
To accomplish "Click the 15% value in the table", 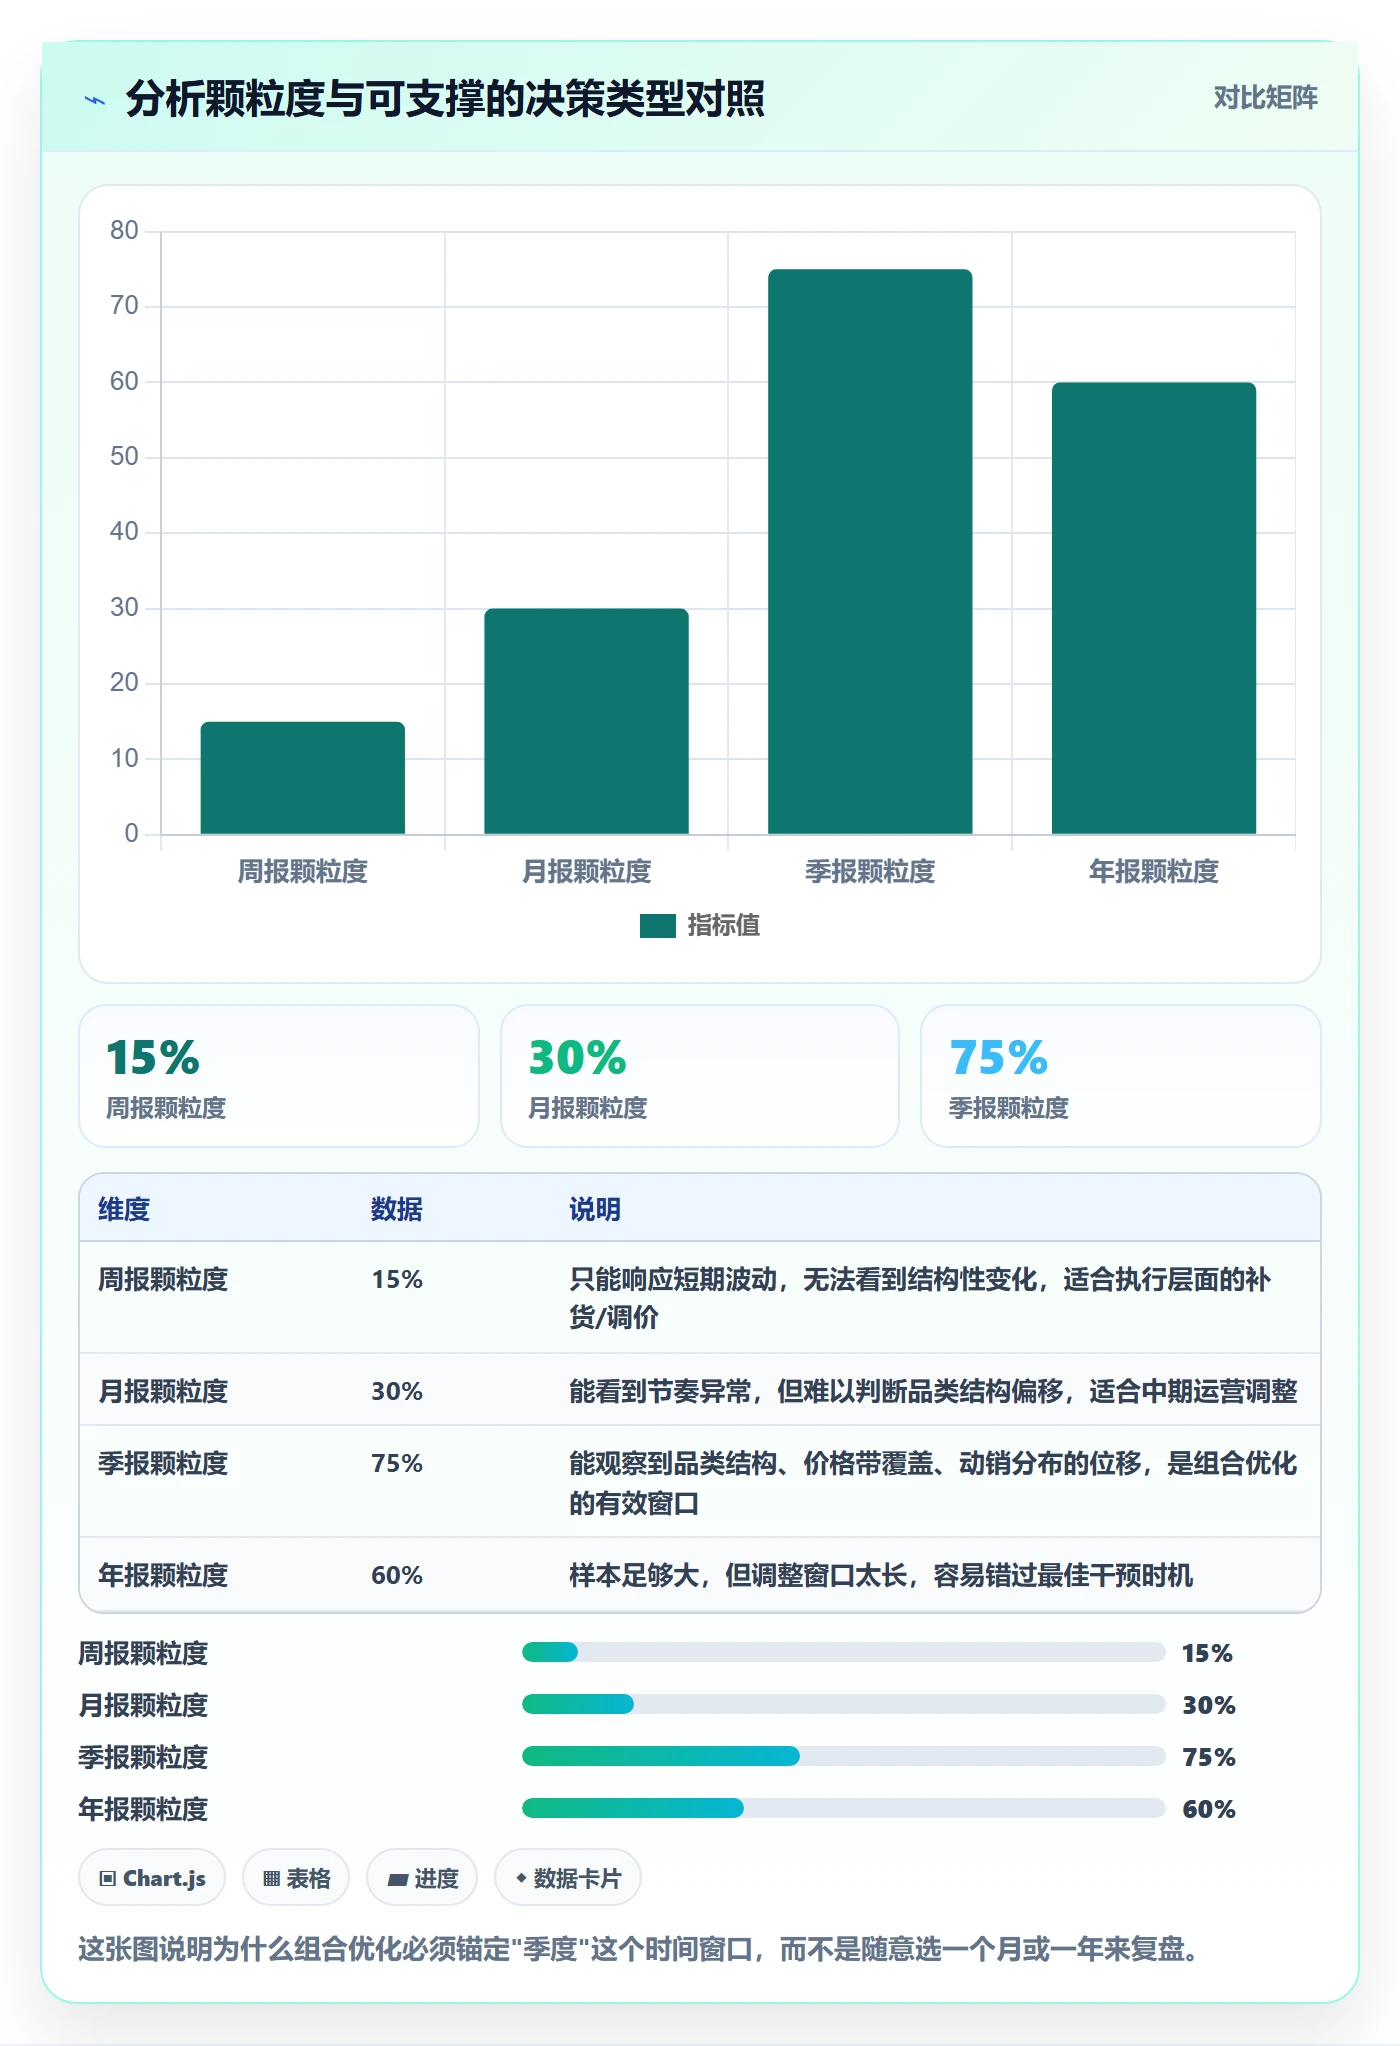I will coord(397,1280).
